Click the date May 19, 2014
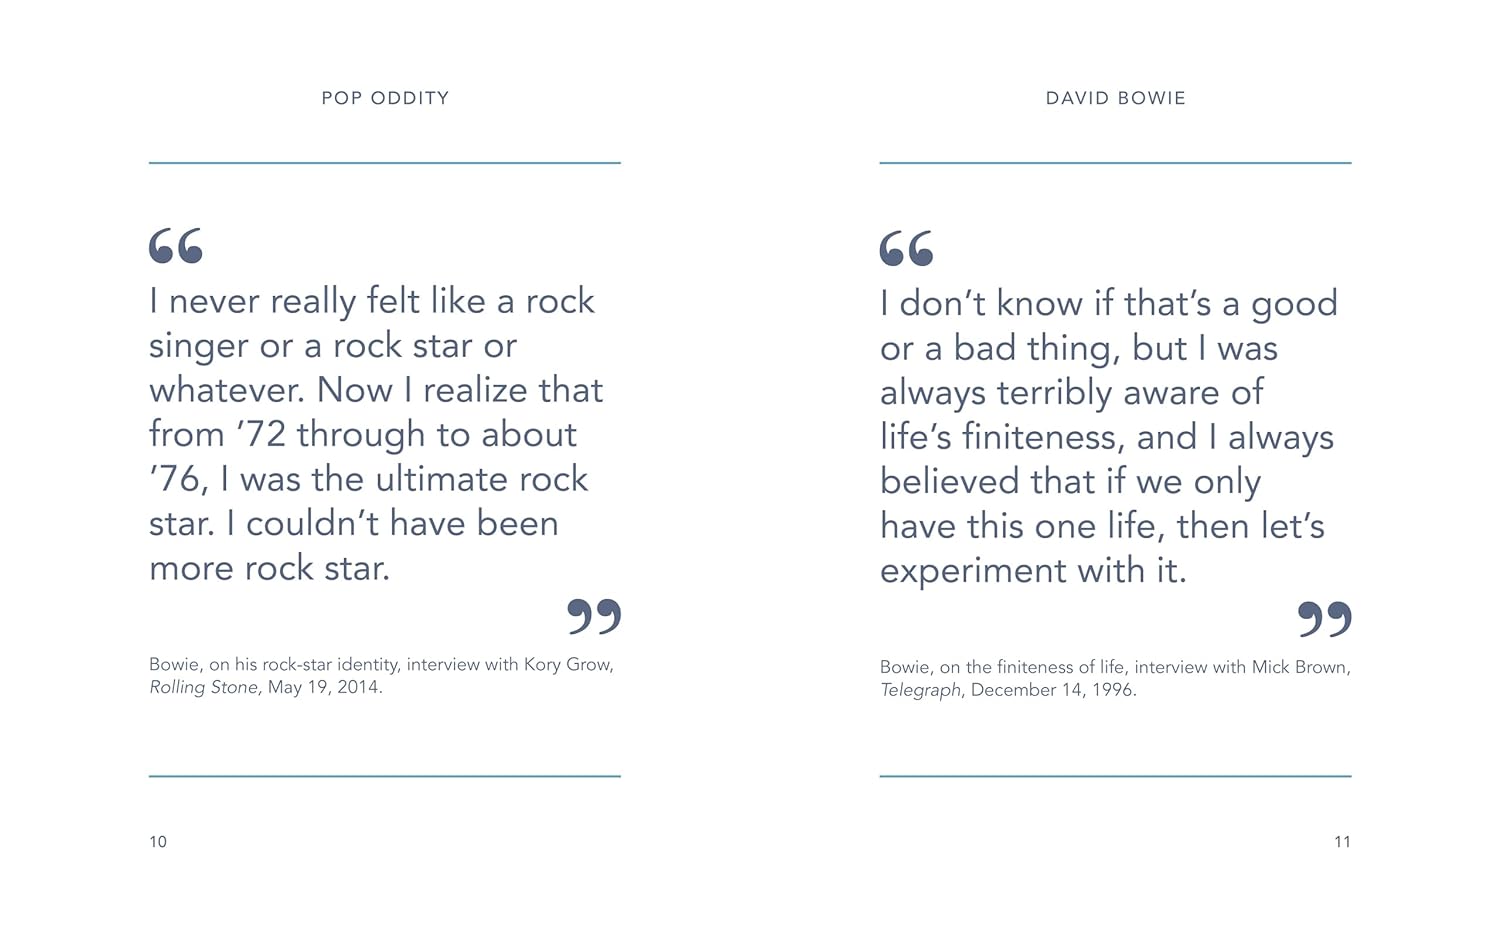Image resolution: width=1500 pixels, height=925 pixels. (x=324, y=688)
